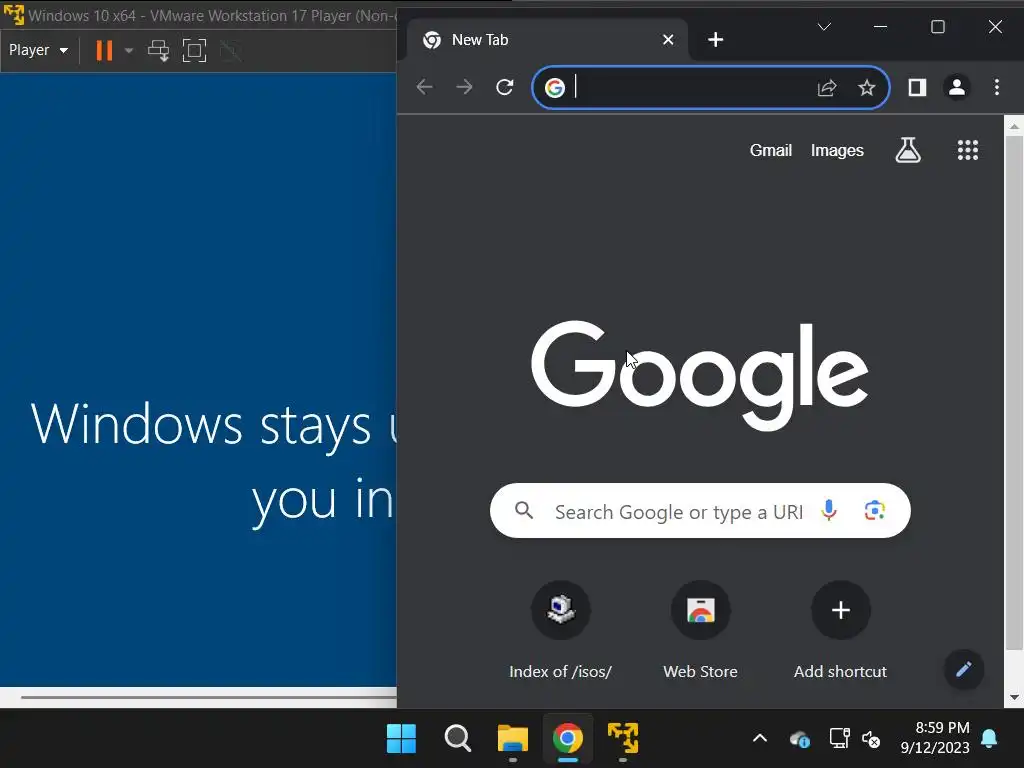Screen dimensions: 1024x768
Task: Minimize the Chrome window
Action: coord(880,27)
